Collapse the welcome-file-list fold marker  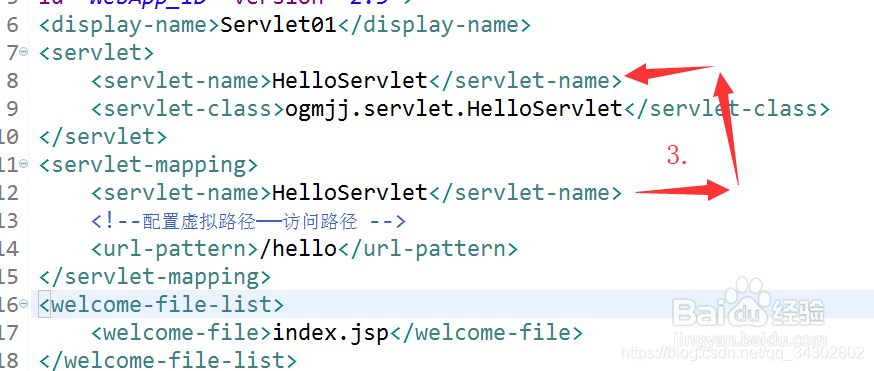[23, 304]
